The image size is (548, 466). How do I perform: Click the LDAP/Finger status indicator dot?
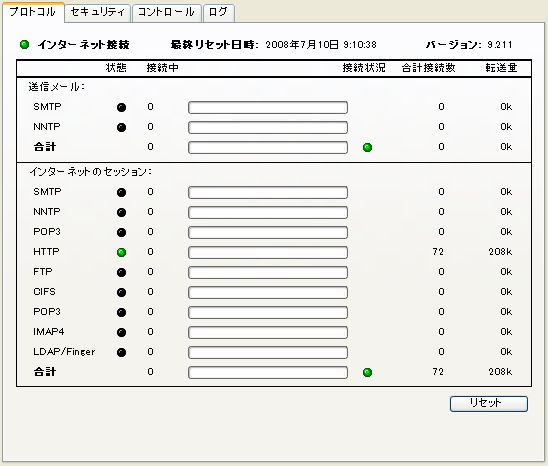coord(121,352)
